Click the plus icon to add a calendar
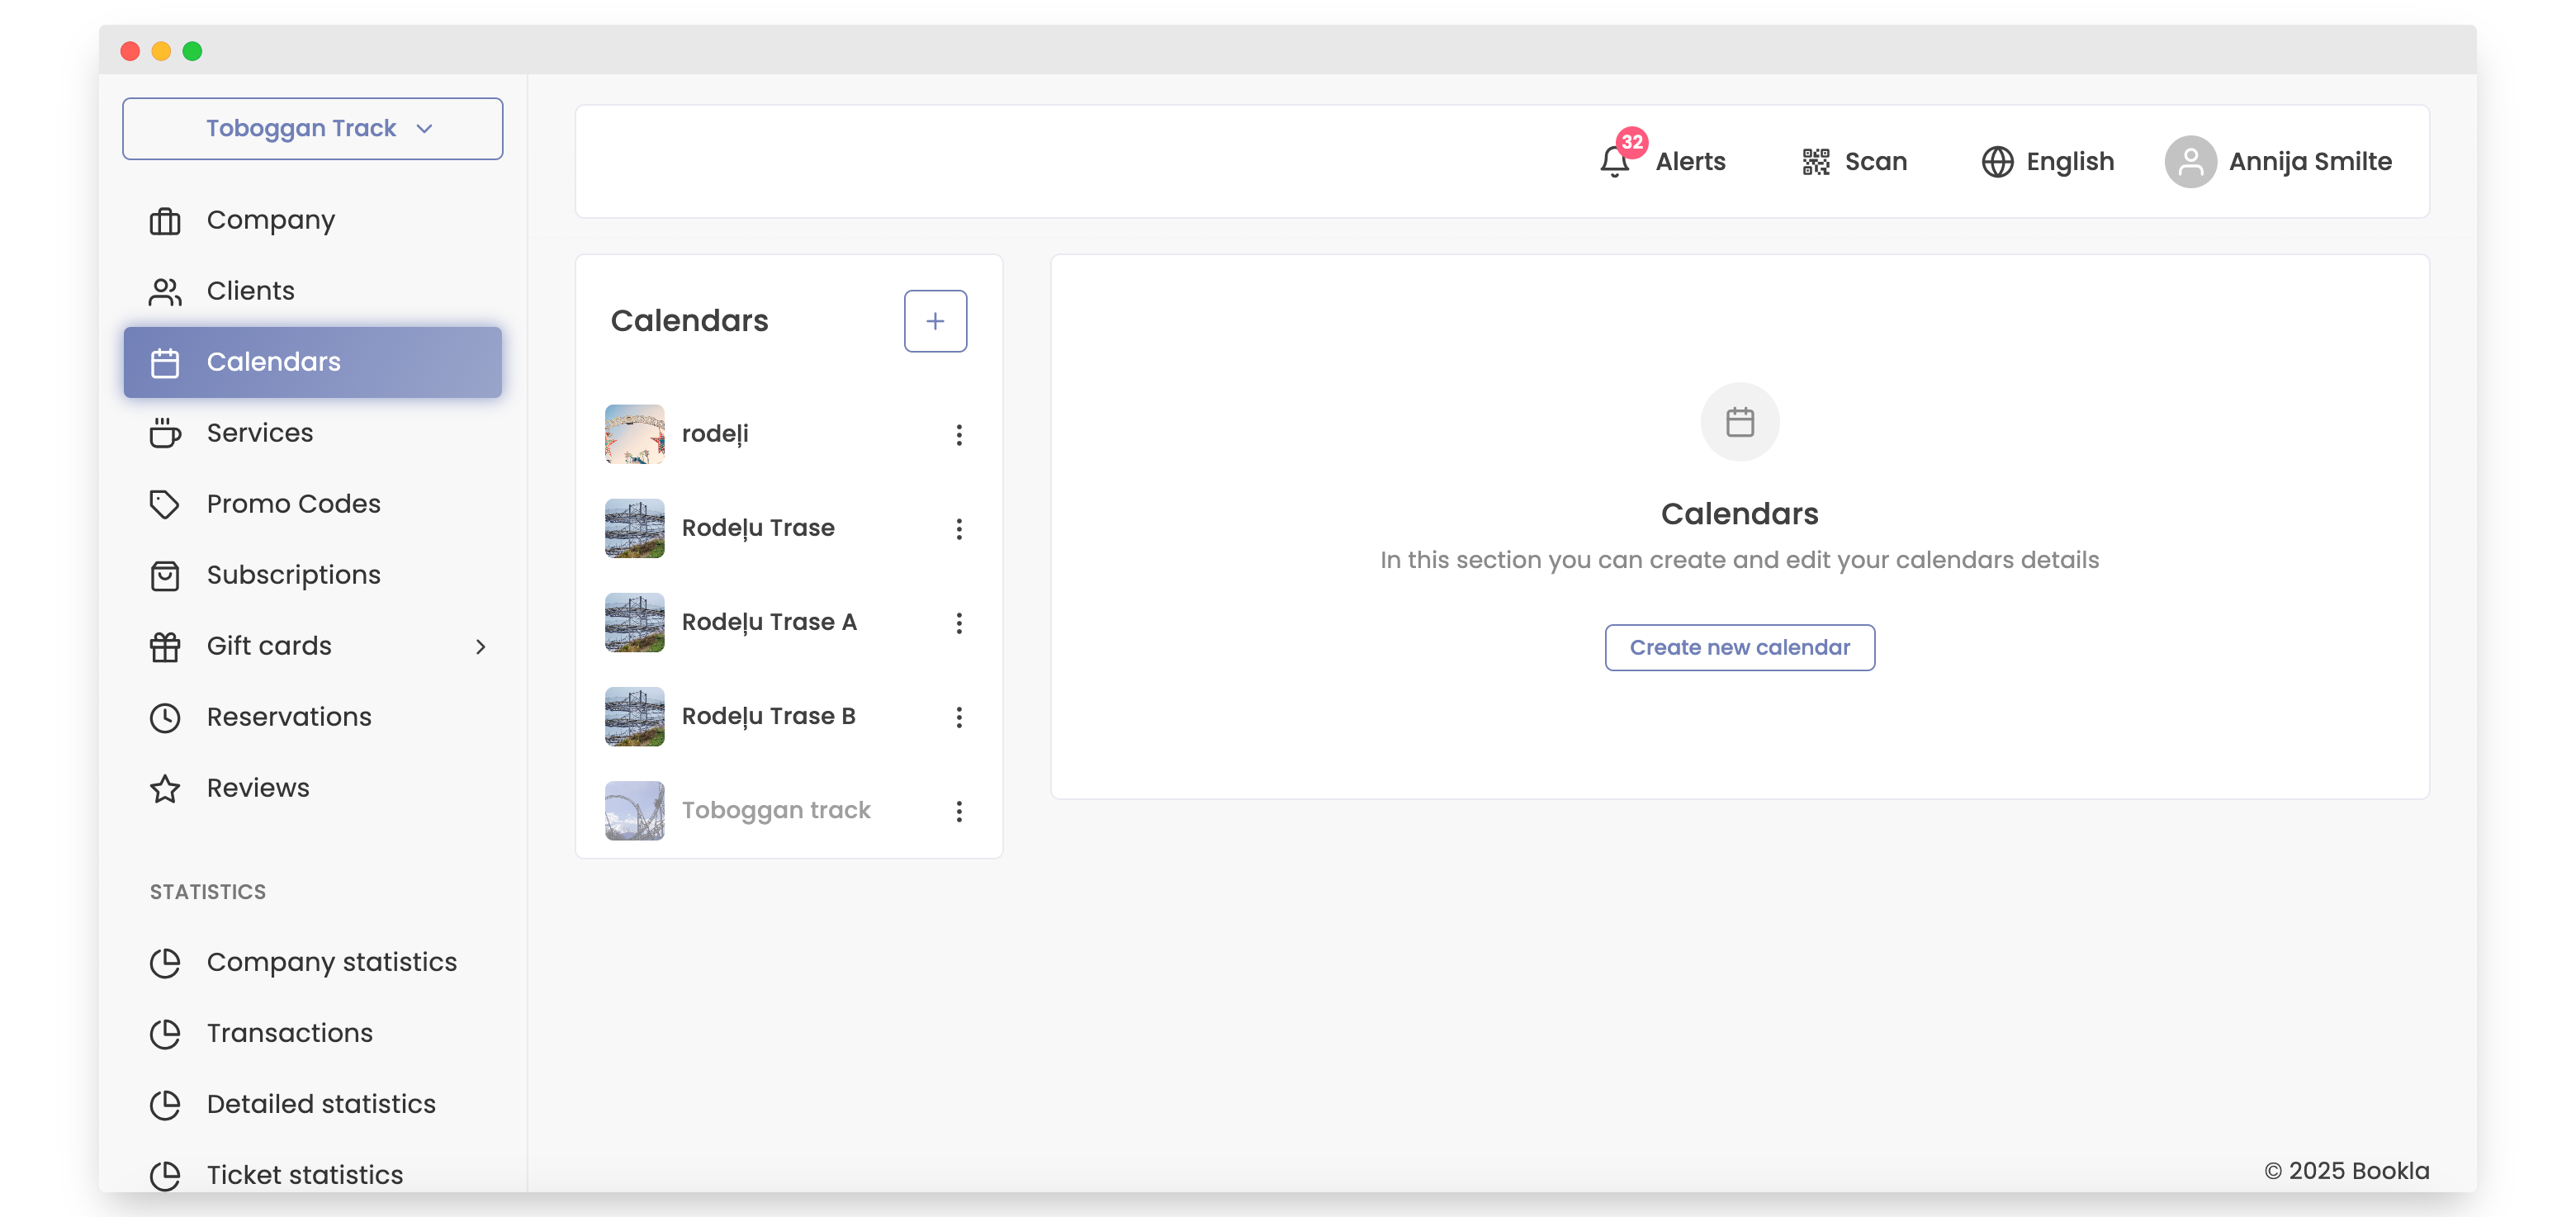Screen dimensions: 2576x1217 935,321
